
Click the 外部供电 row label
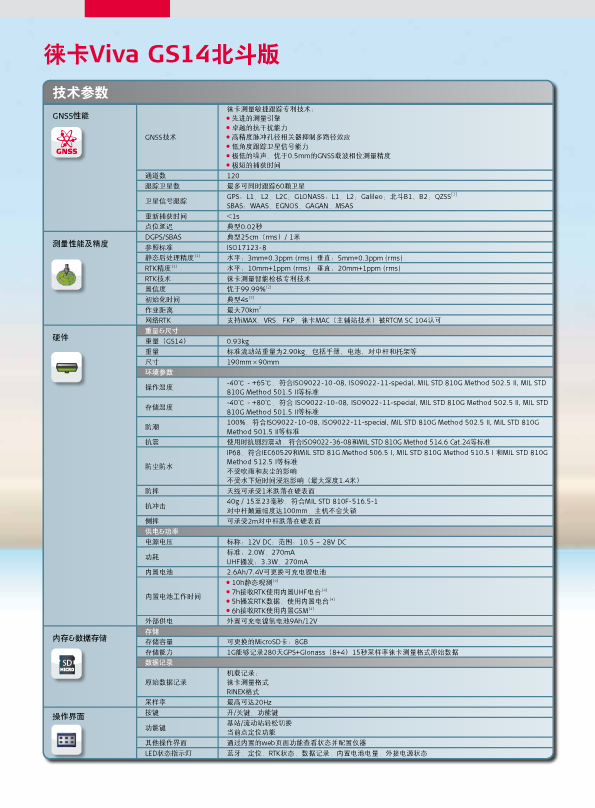[x=159, y=621]
